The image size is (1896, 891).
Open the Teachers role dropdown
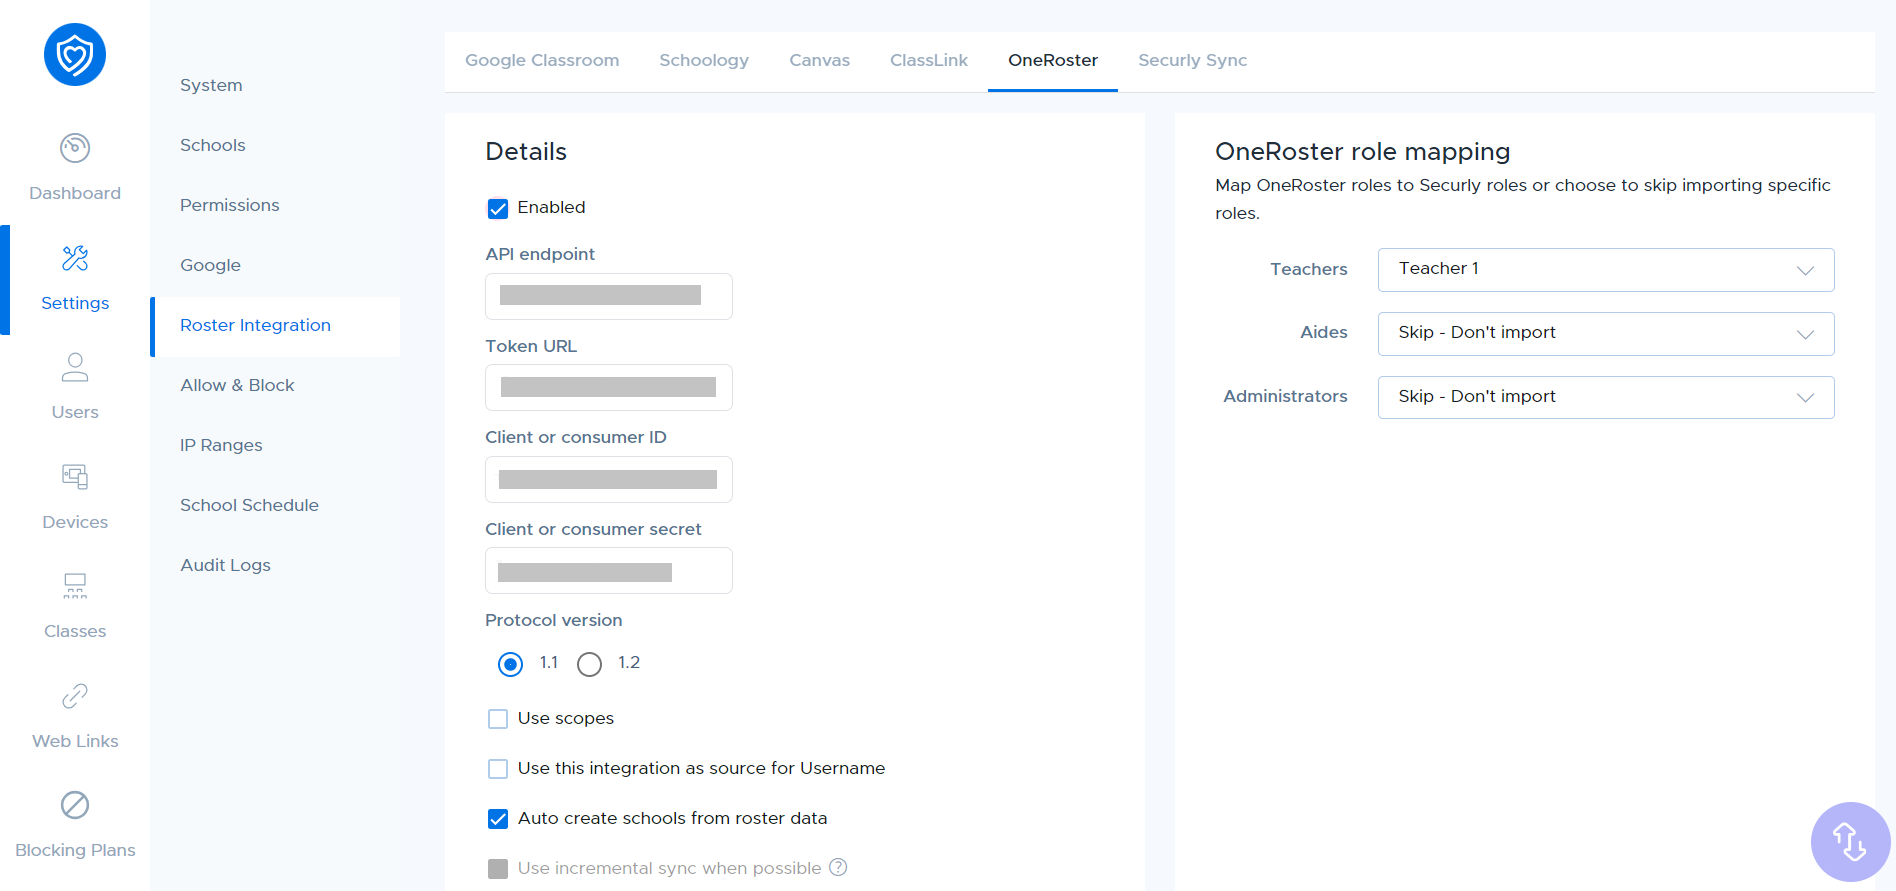1606,270
